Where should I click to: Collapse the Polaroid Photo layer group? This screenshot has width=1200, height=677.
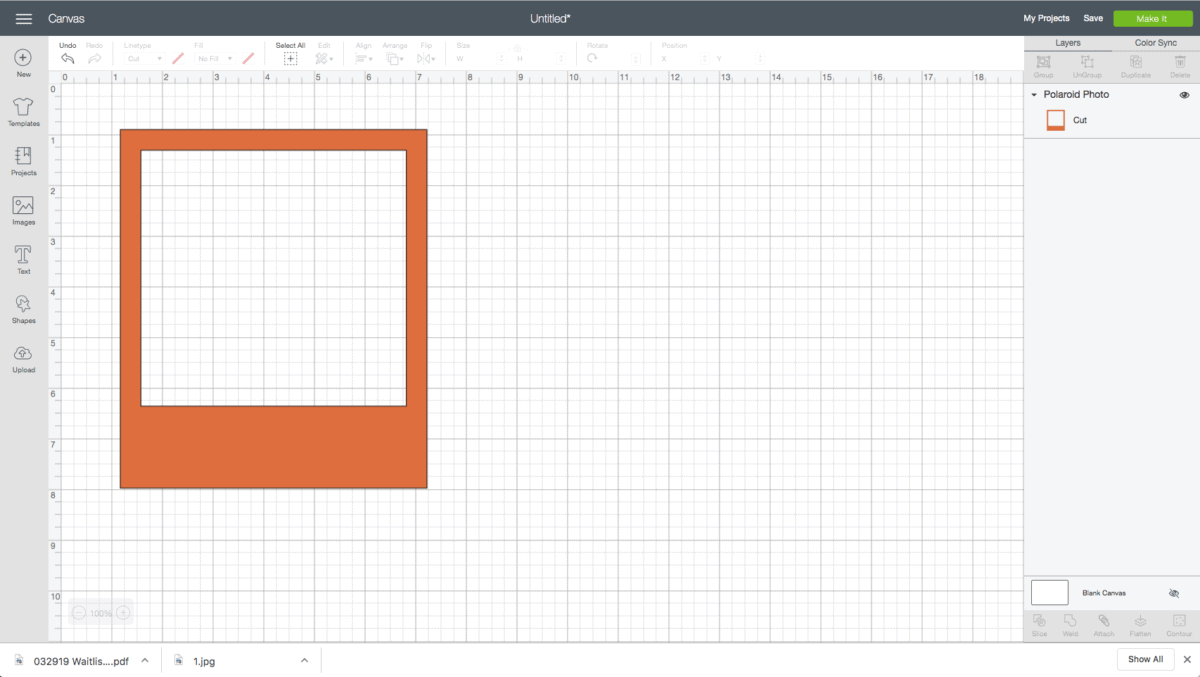point(1034,95)
